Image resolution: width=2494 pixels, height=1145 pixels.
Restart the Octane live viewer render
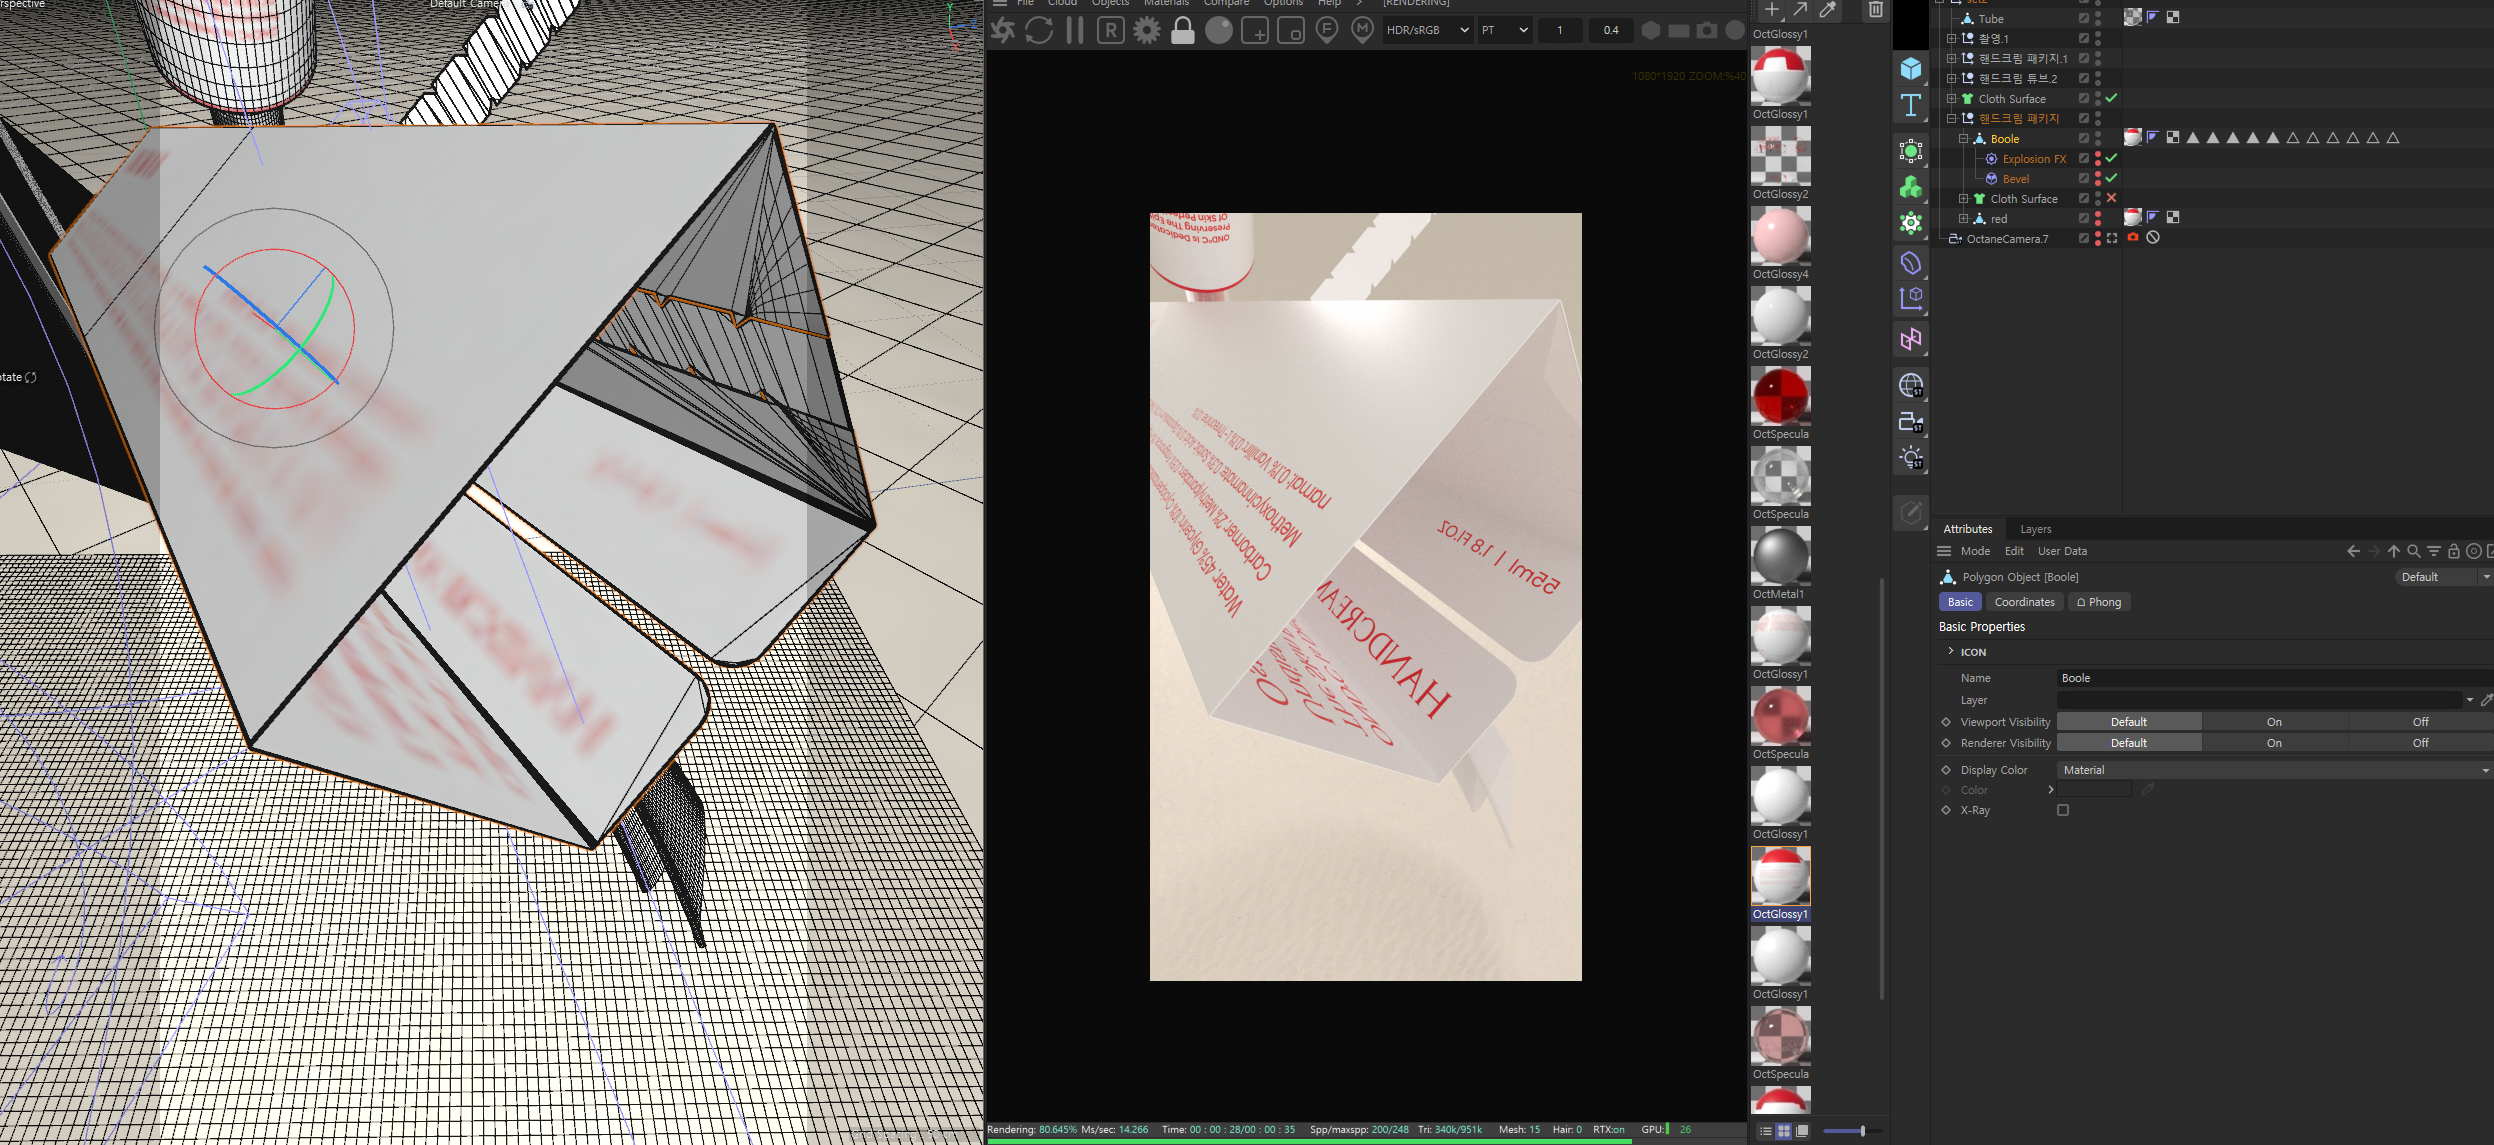coord(1039,30)
